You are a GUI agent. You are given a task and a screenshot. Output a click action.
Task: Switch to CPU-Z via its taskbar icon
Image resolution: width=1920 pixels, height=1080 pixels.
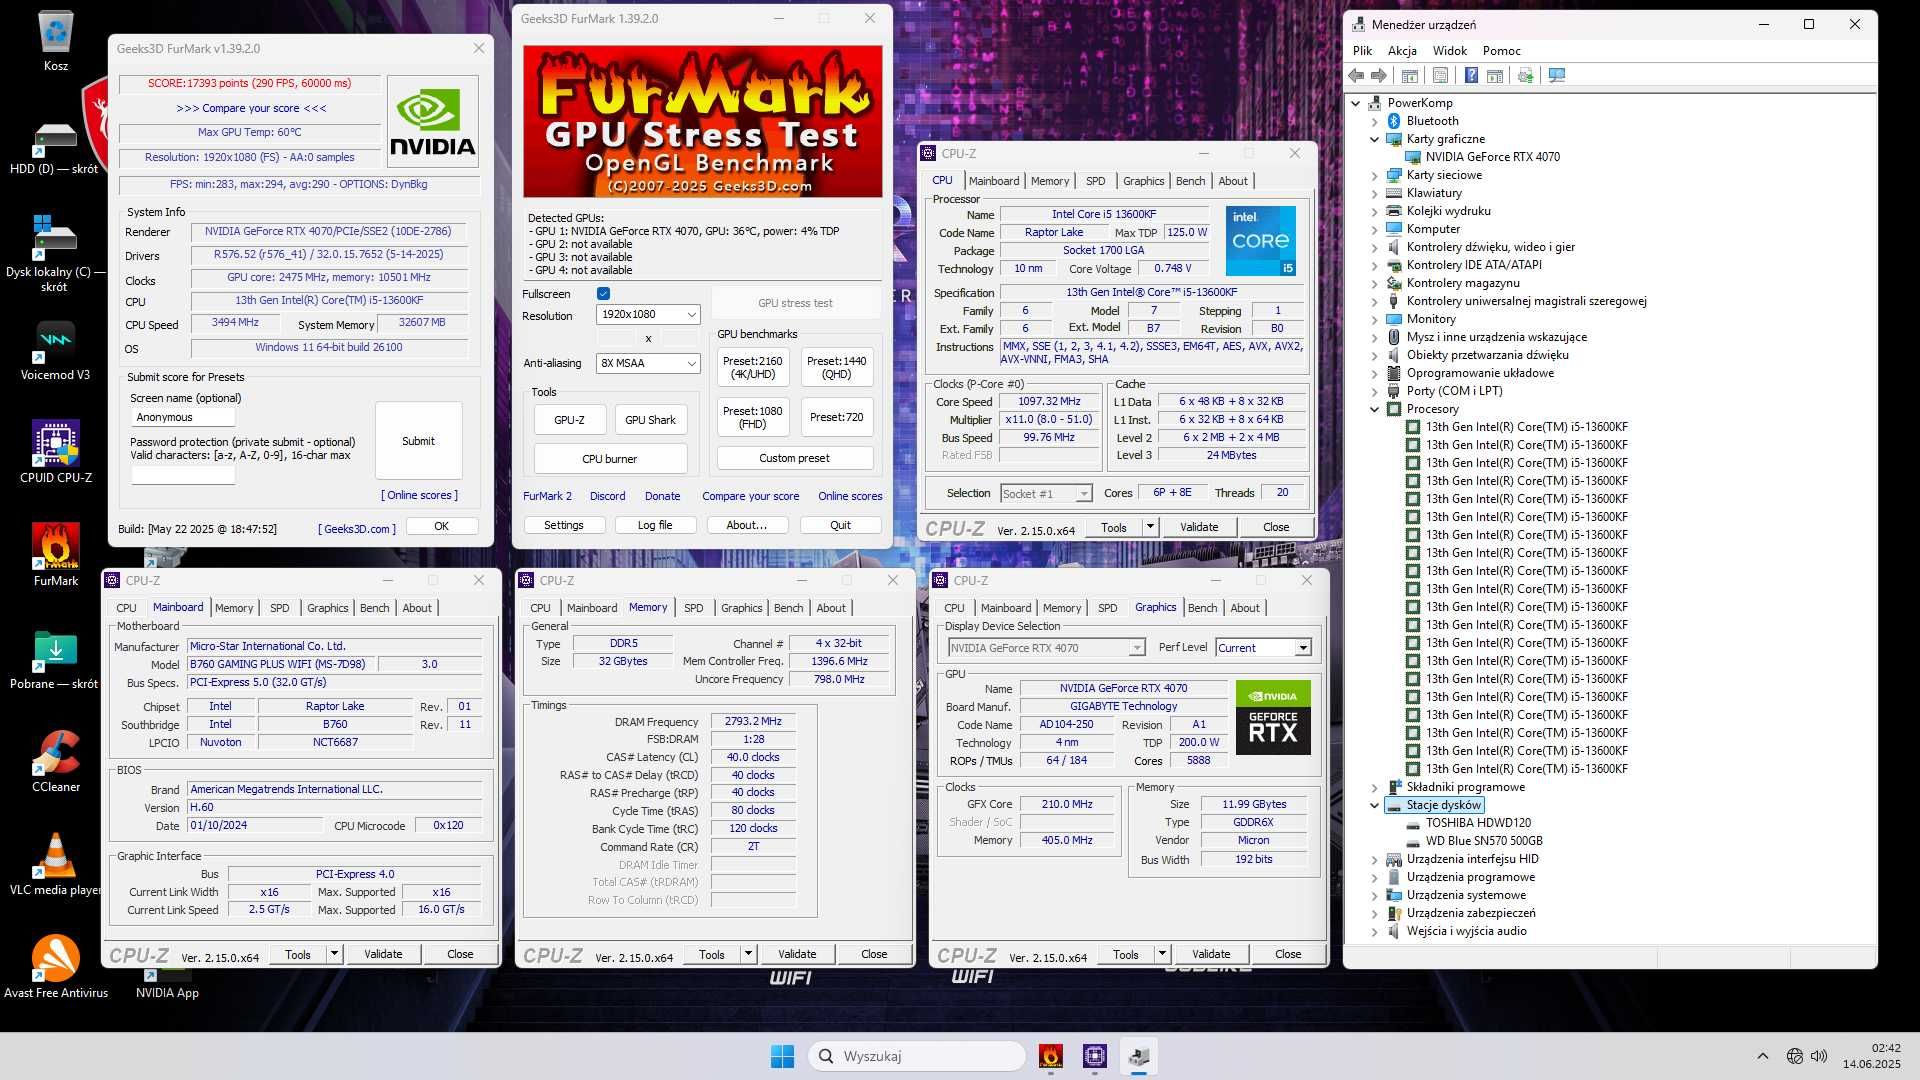click(1095, 1056)
